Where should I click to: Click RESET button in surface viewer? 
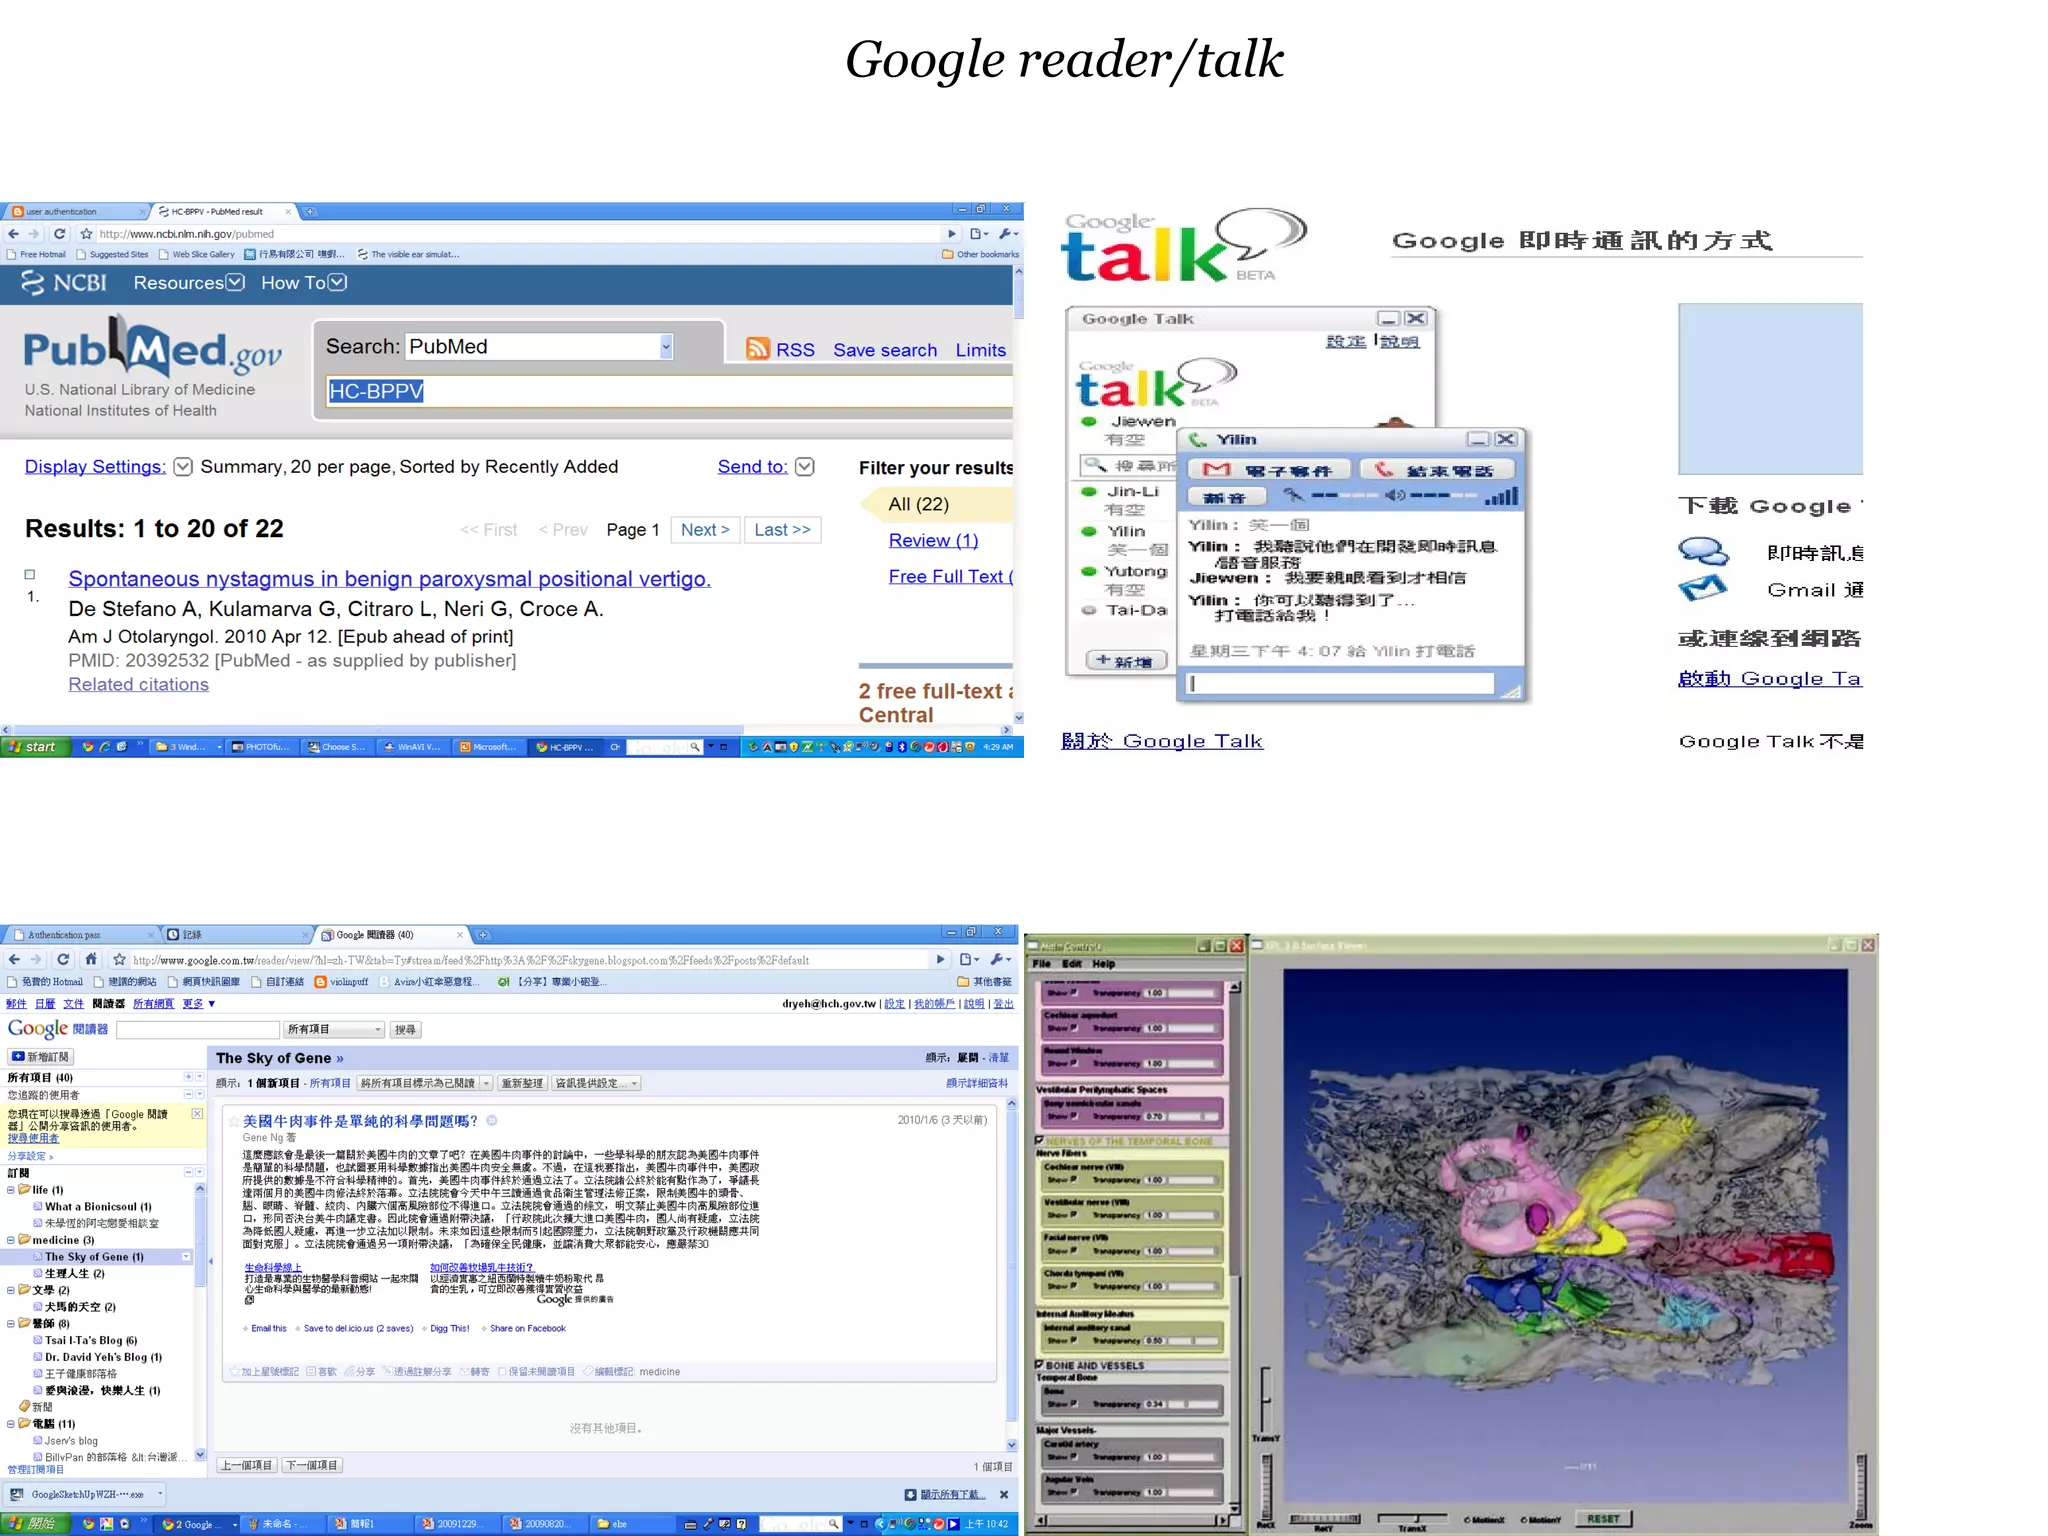coord(1603,1518)
